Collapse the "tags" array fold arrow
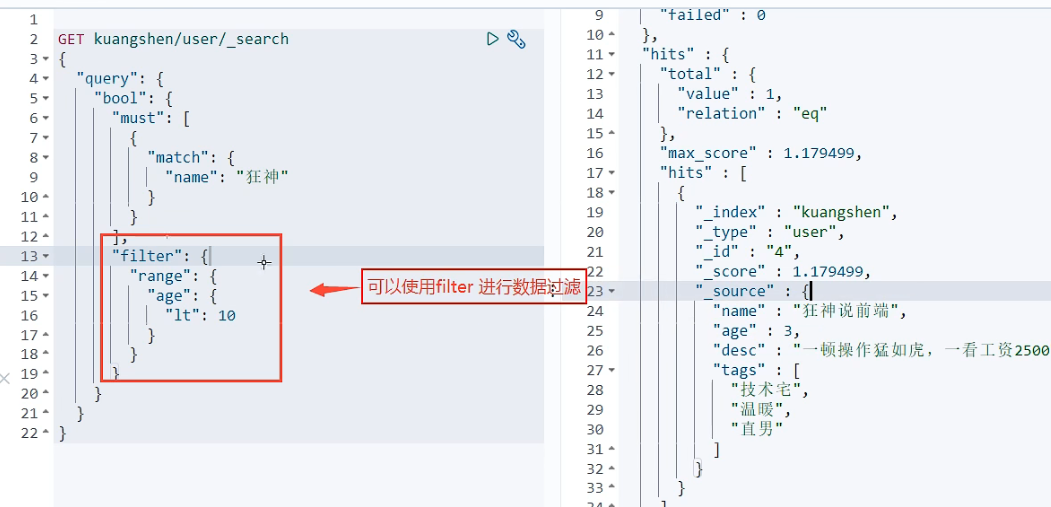Screen dimensions: 1051x507 coord(611,370)
